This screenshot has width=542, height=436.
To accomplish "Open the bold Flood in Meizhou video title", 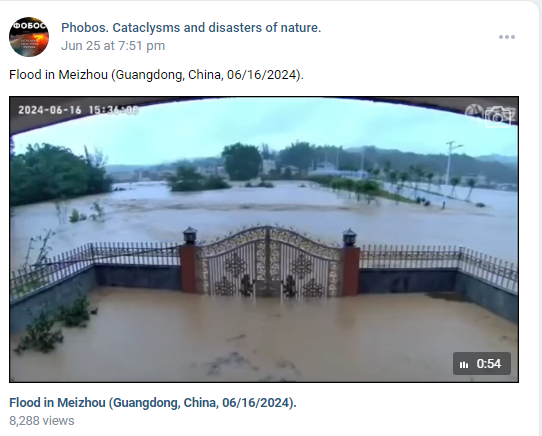I will [x=153, y=402].
